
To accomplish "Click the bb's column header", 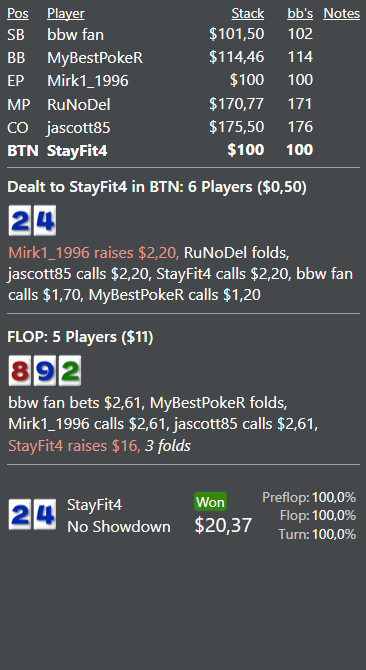I will 300,14.
